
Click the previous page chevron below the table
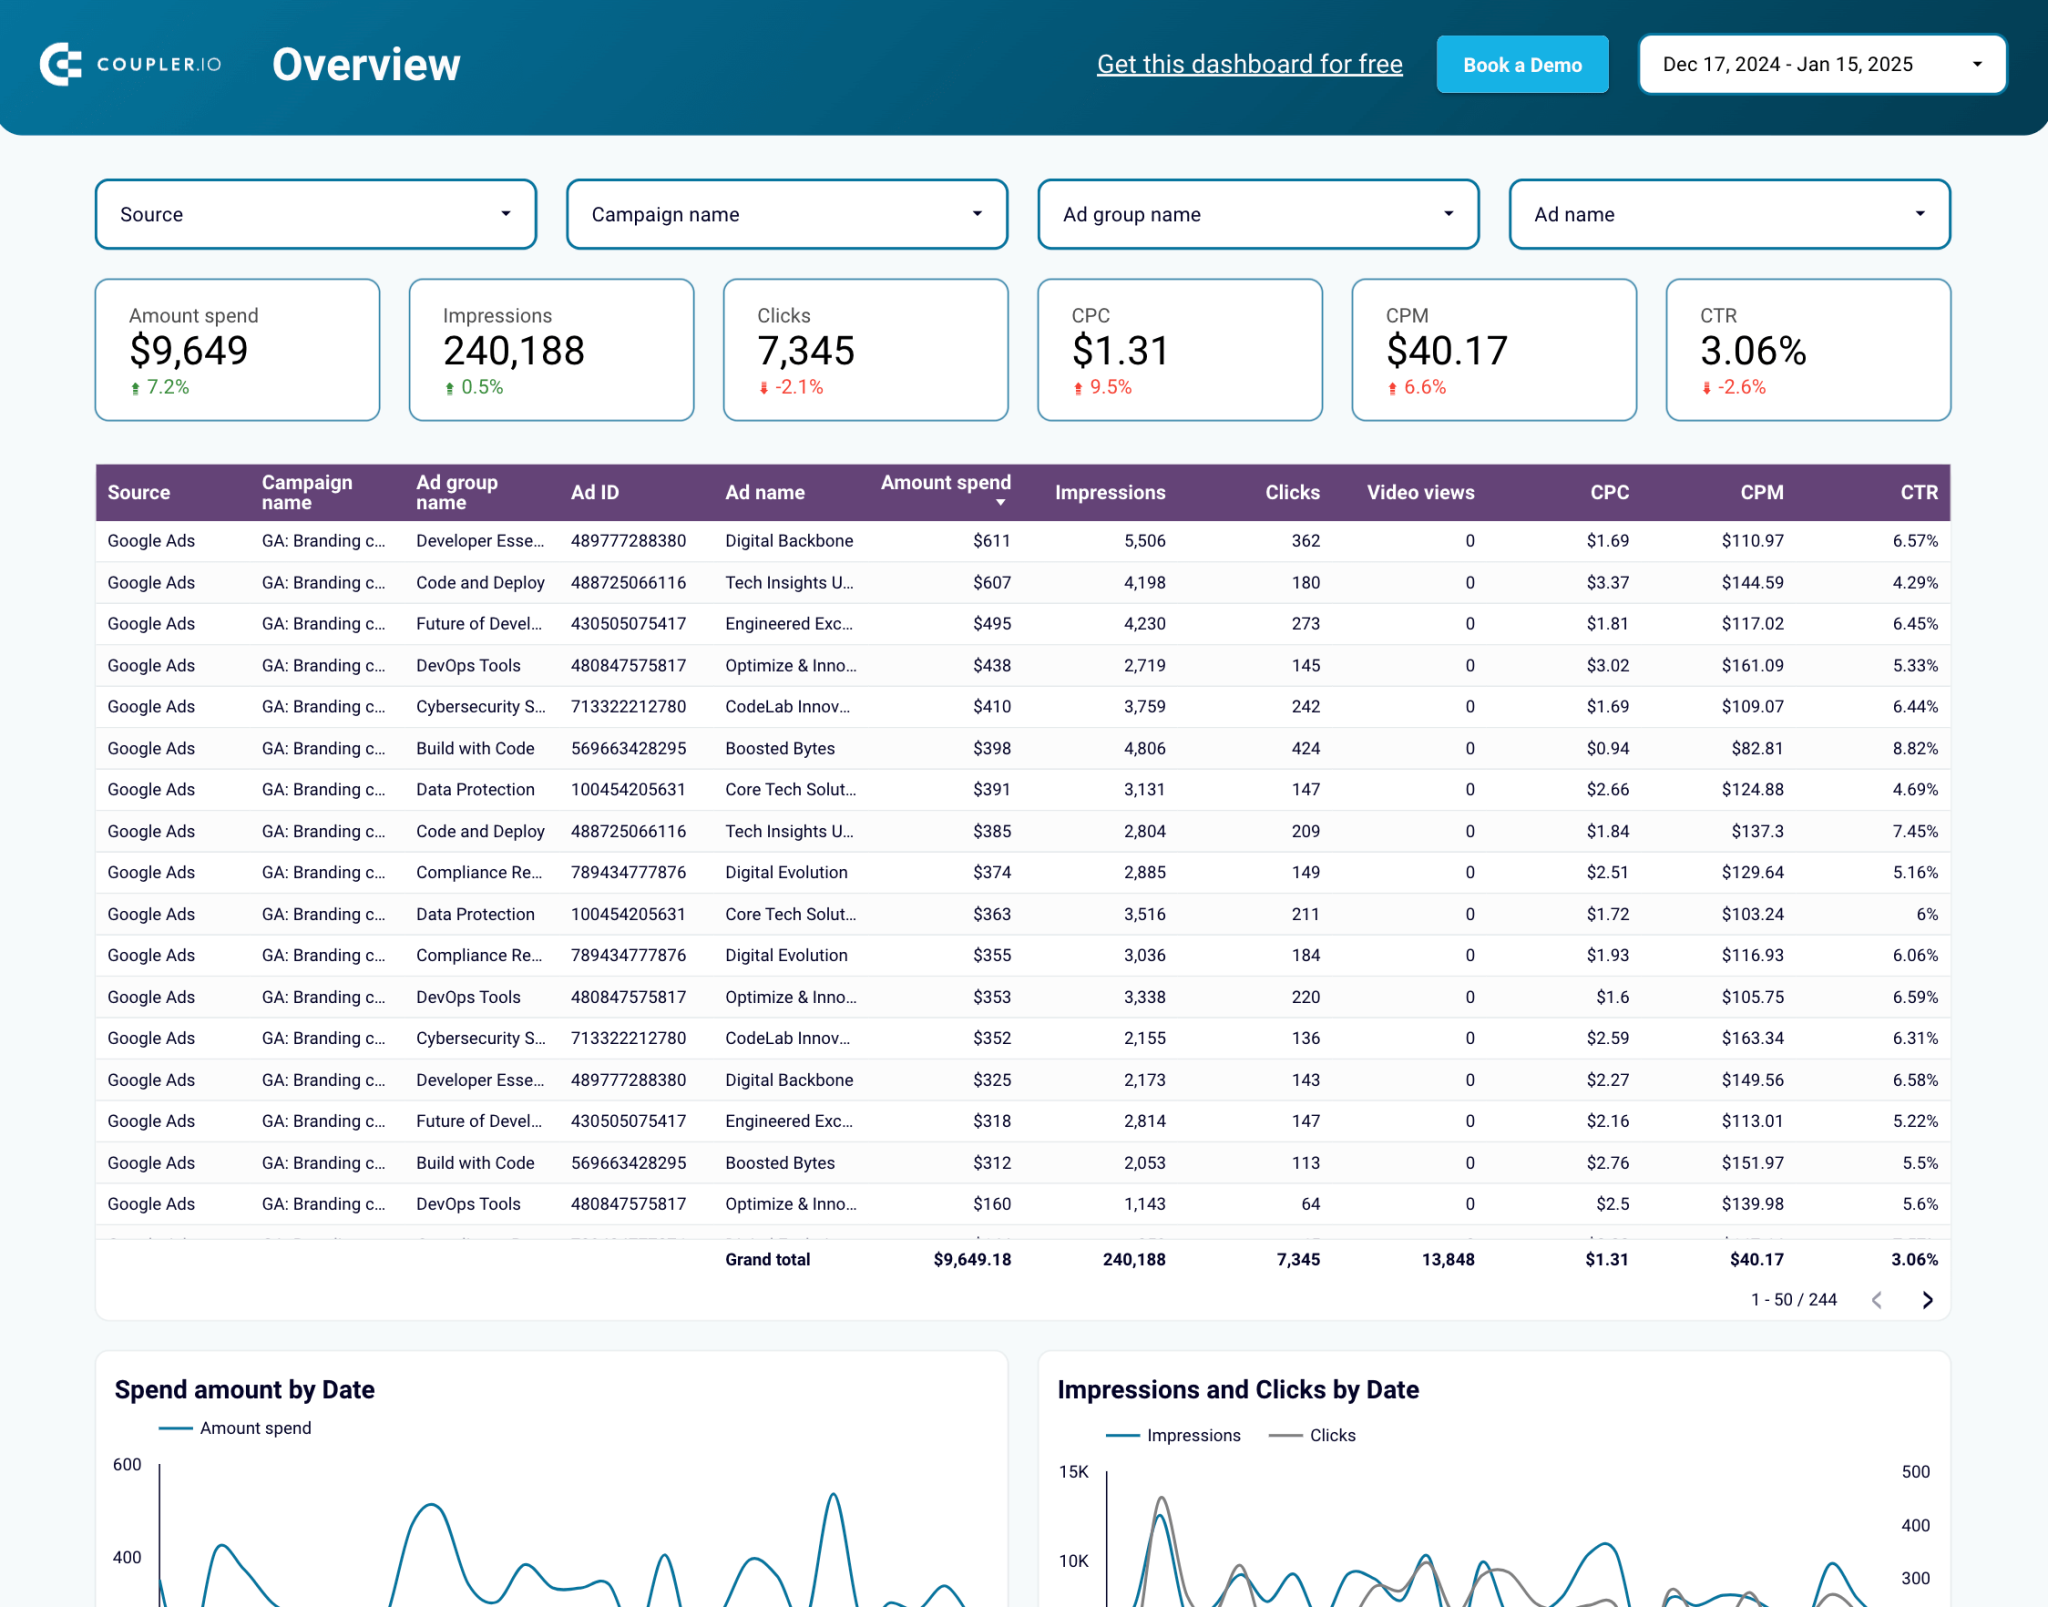click(1877, 1300)
